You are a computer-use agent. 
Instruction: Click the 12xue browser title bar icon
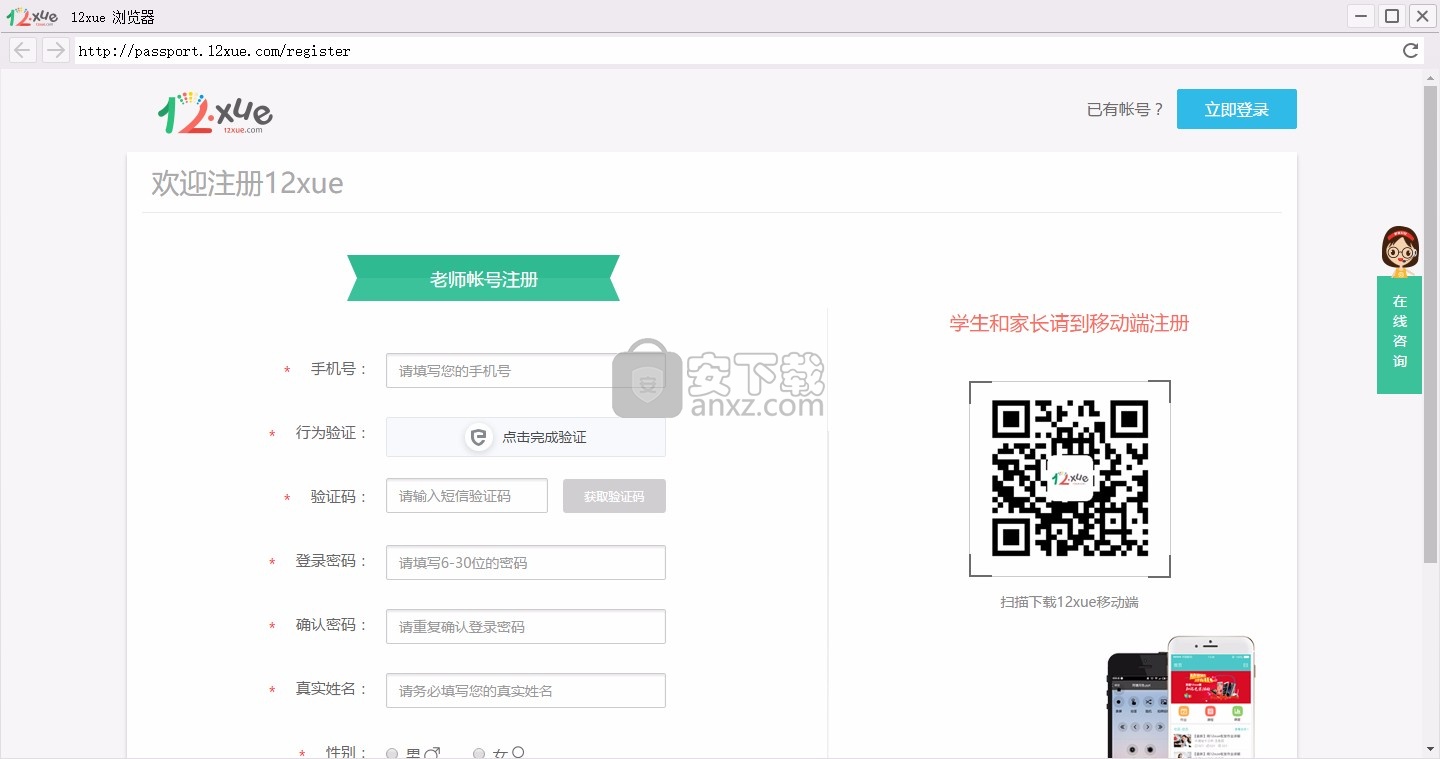[32, 16]
